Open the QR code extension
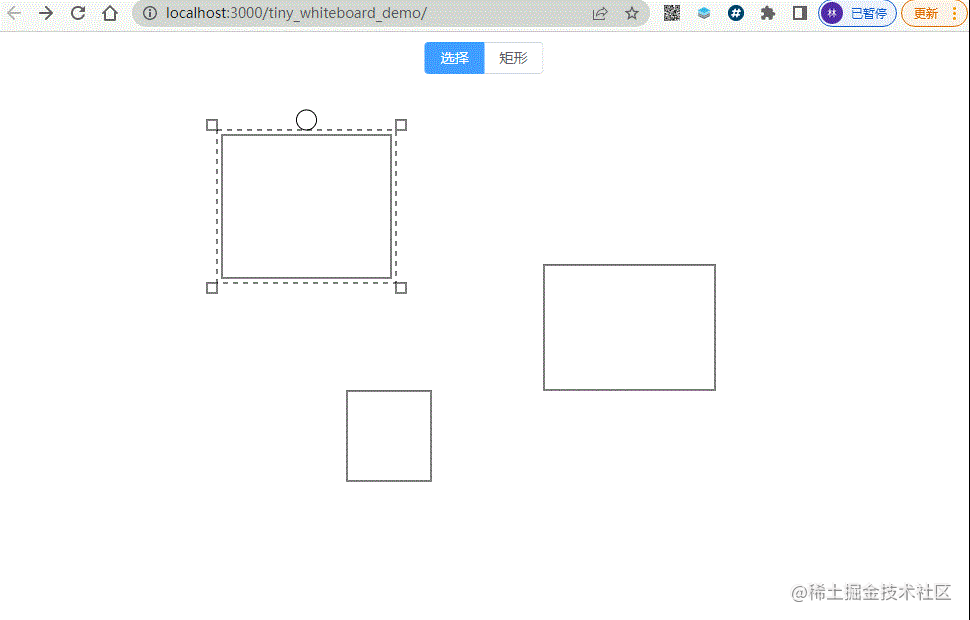Image resolution: width=970 pixels, height=620 pixels. pos(672,13)
